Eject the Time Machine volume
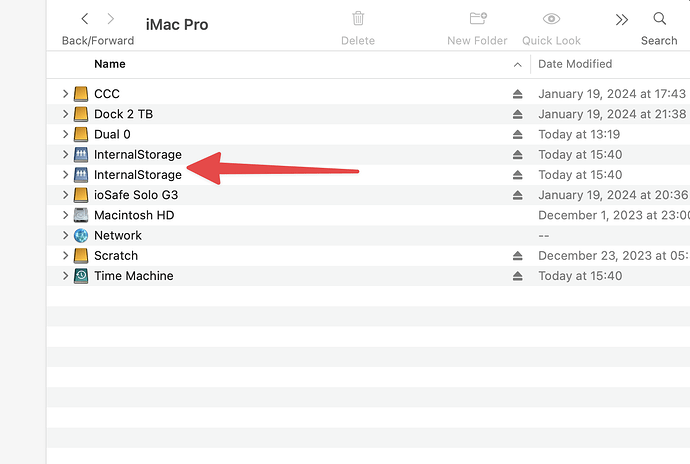Screen dimensions: 690x464 pyautogui.click(x=517, y=276)
